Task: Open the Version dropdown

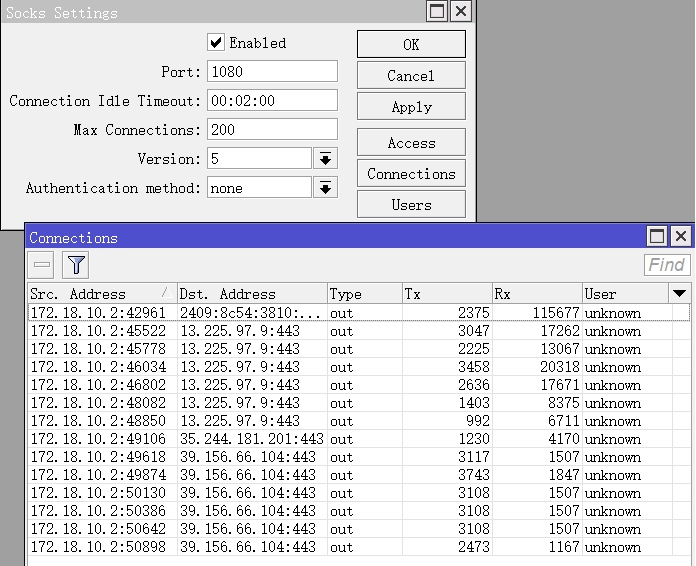Action: (325, 159)
